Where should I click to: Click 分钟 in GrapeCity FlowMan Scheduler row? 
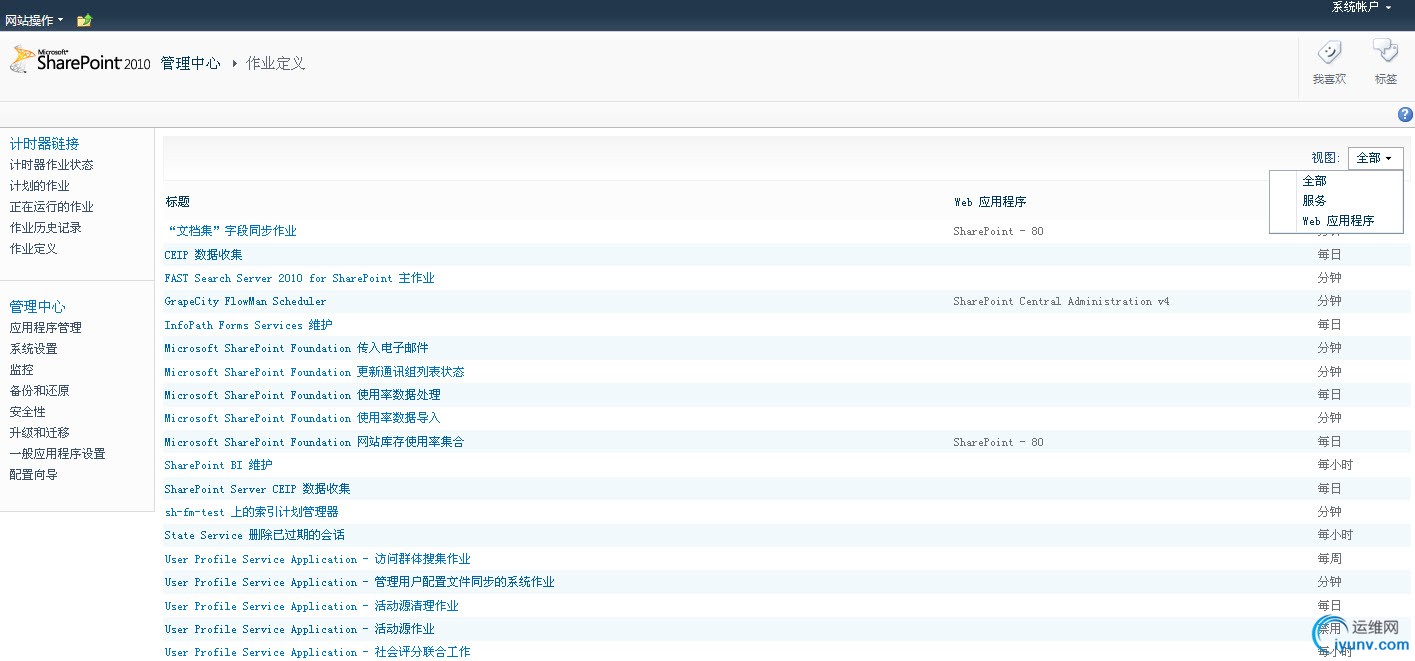pyautogui.click(x=1329, y=301)
